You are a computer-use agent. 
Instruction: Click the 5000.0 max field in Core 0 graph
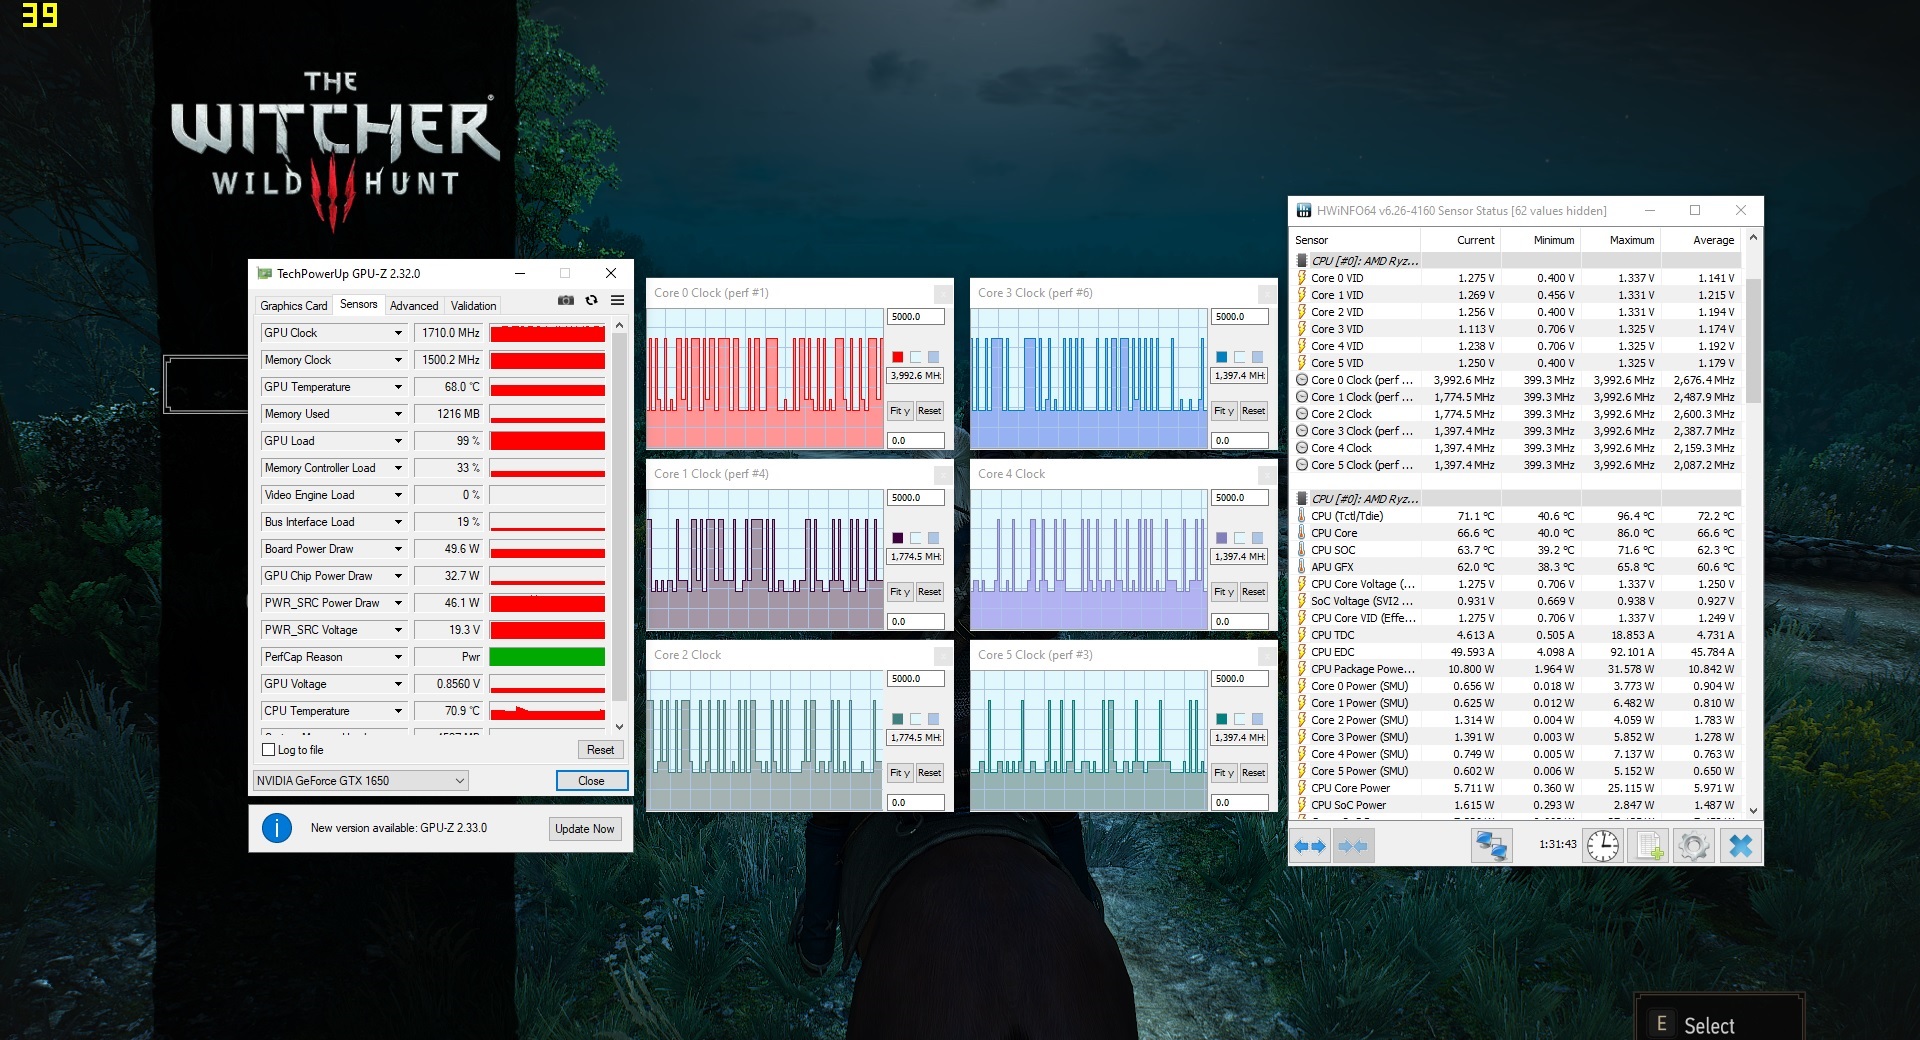(x=915, y=317)
